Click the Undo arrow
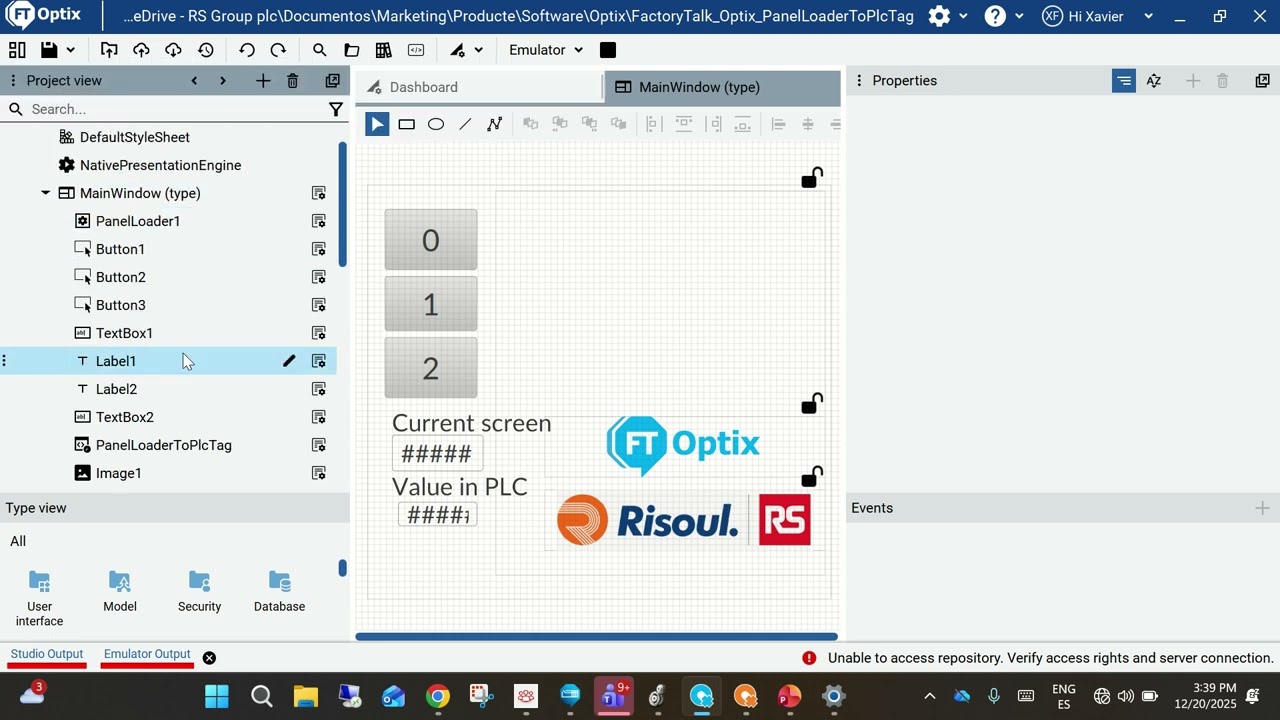Viewport: 1280px width, 720px height. (247, 50)
